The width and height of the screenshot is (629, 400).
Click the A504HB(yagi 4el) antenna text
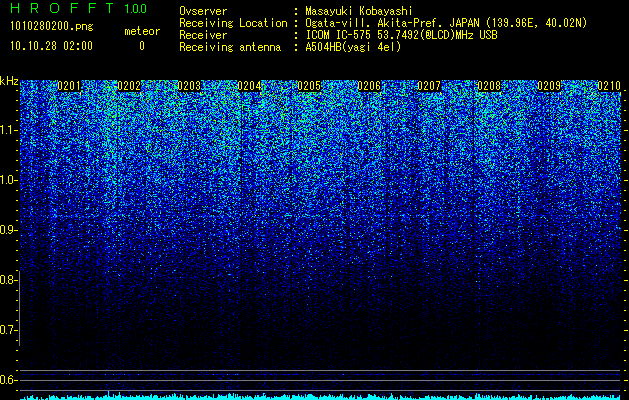[x=353, y=47]
